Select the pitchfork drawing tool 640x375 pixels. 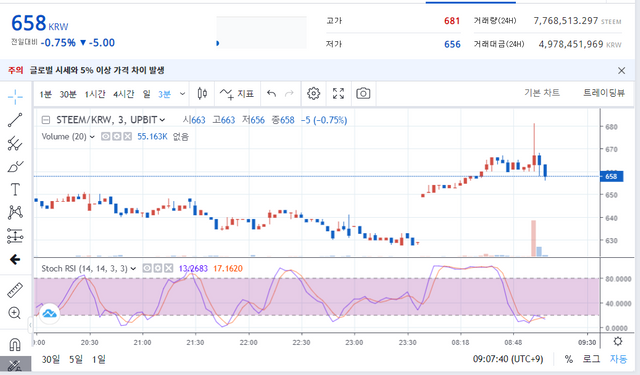click(x=15, y=143)
